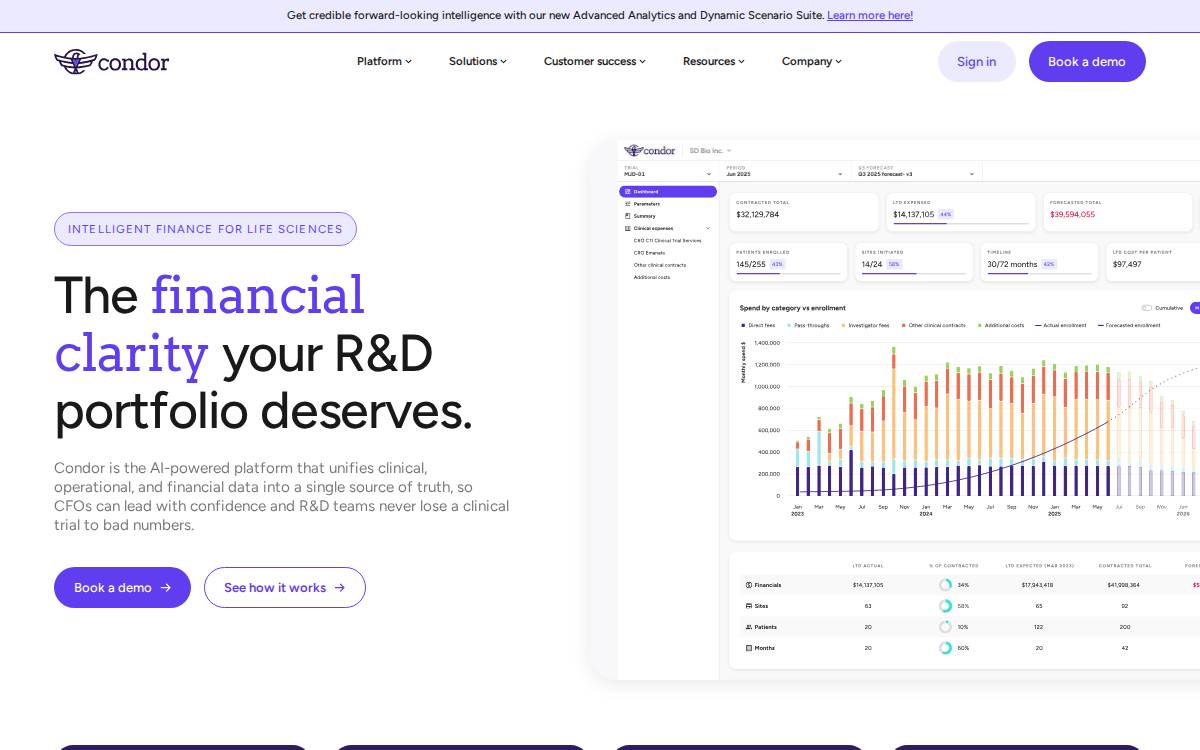Open the Company dropdown menu
Image resolution: width=1200 pixels, height=750 pixels.
click(x=812, y=61)
